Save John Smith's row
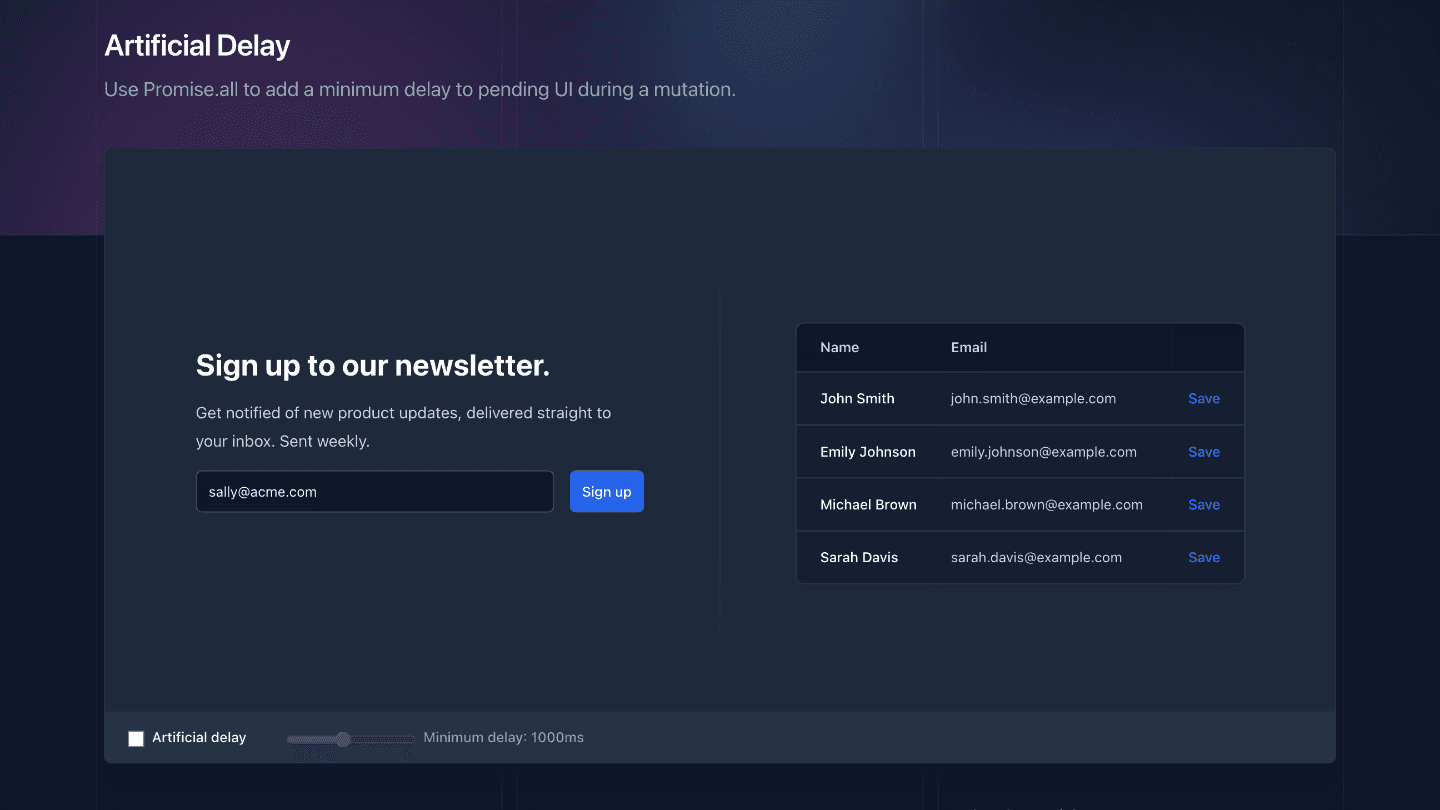 pyautogui.click(x=1203, y=399)
